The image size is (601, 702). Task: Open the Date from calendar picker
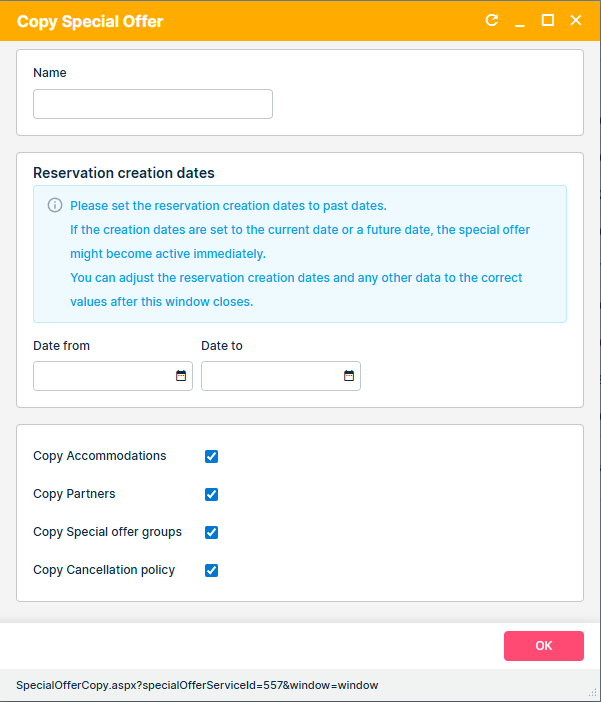181,376
